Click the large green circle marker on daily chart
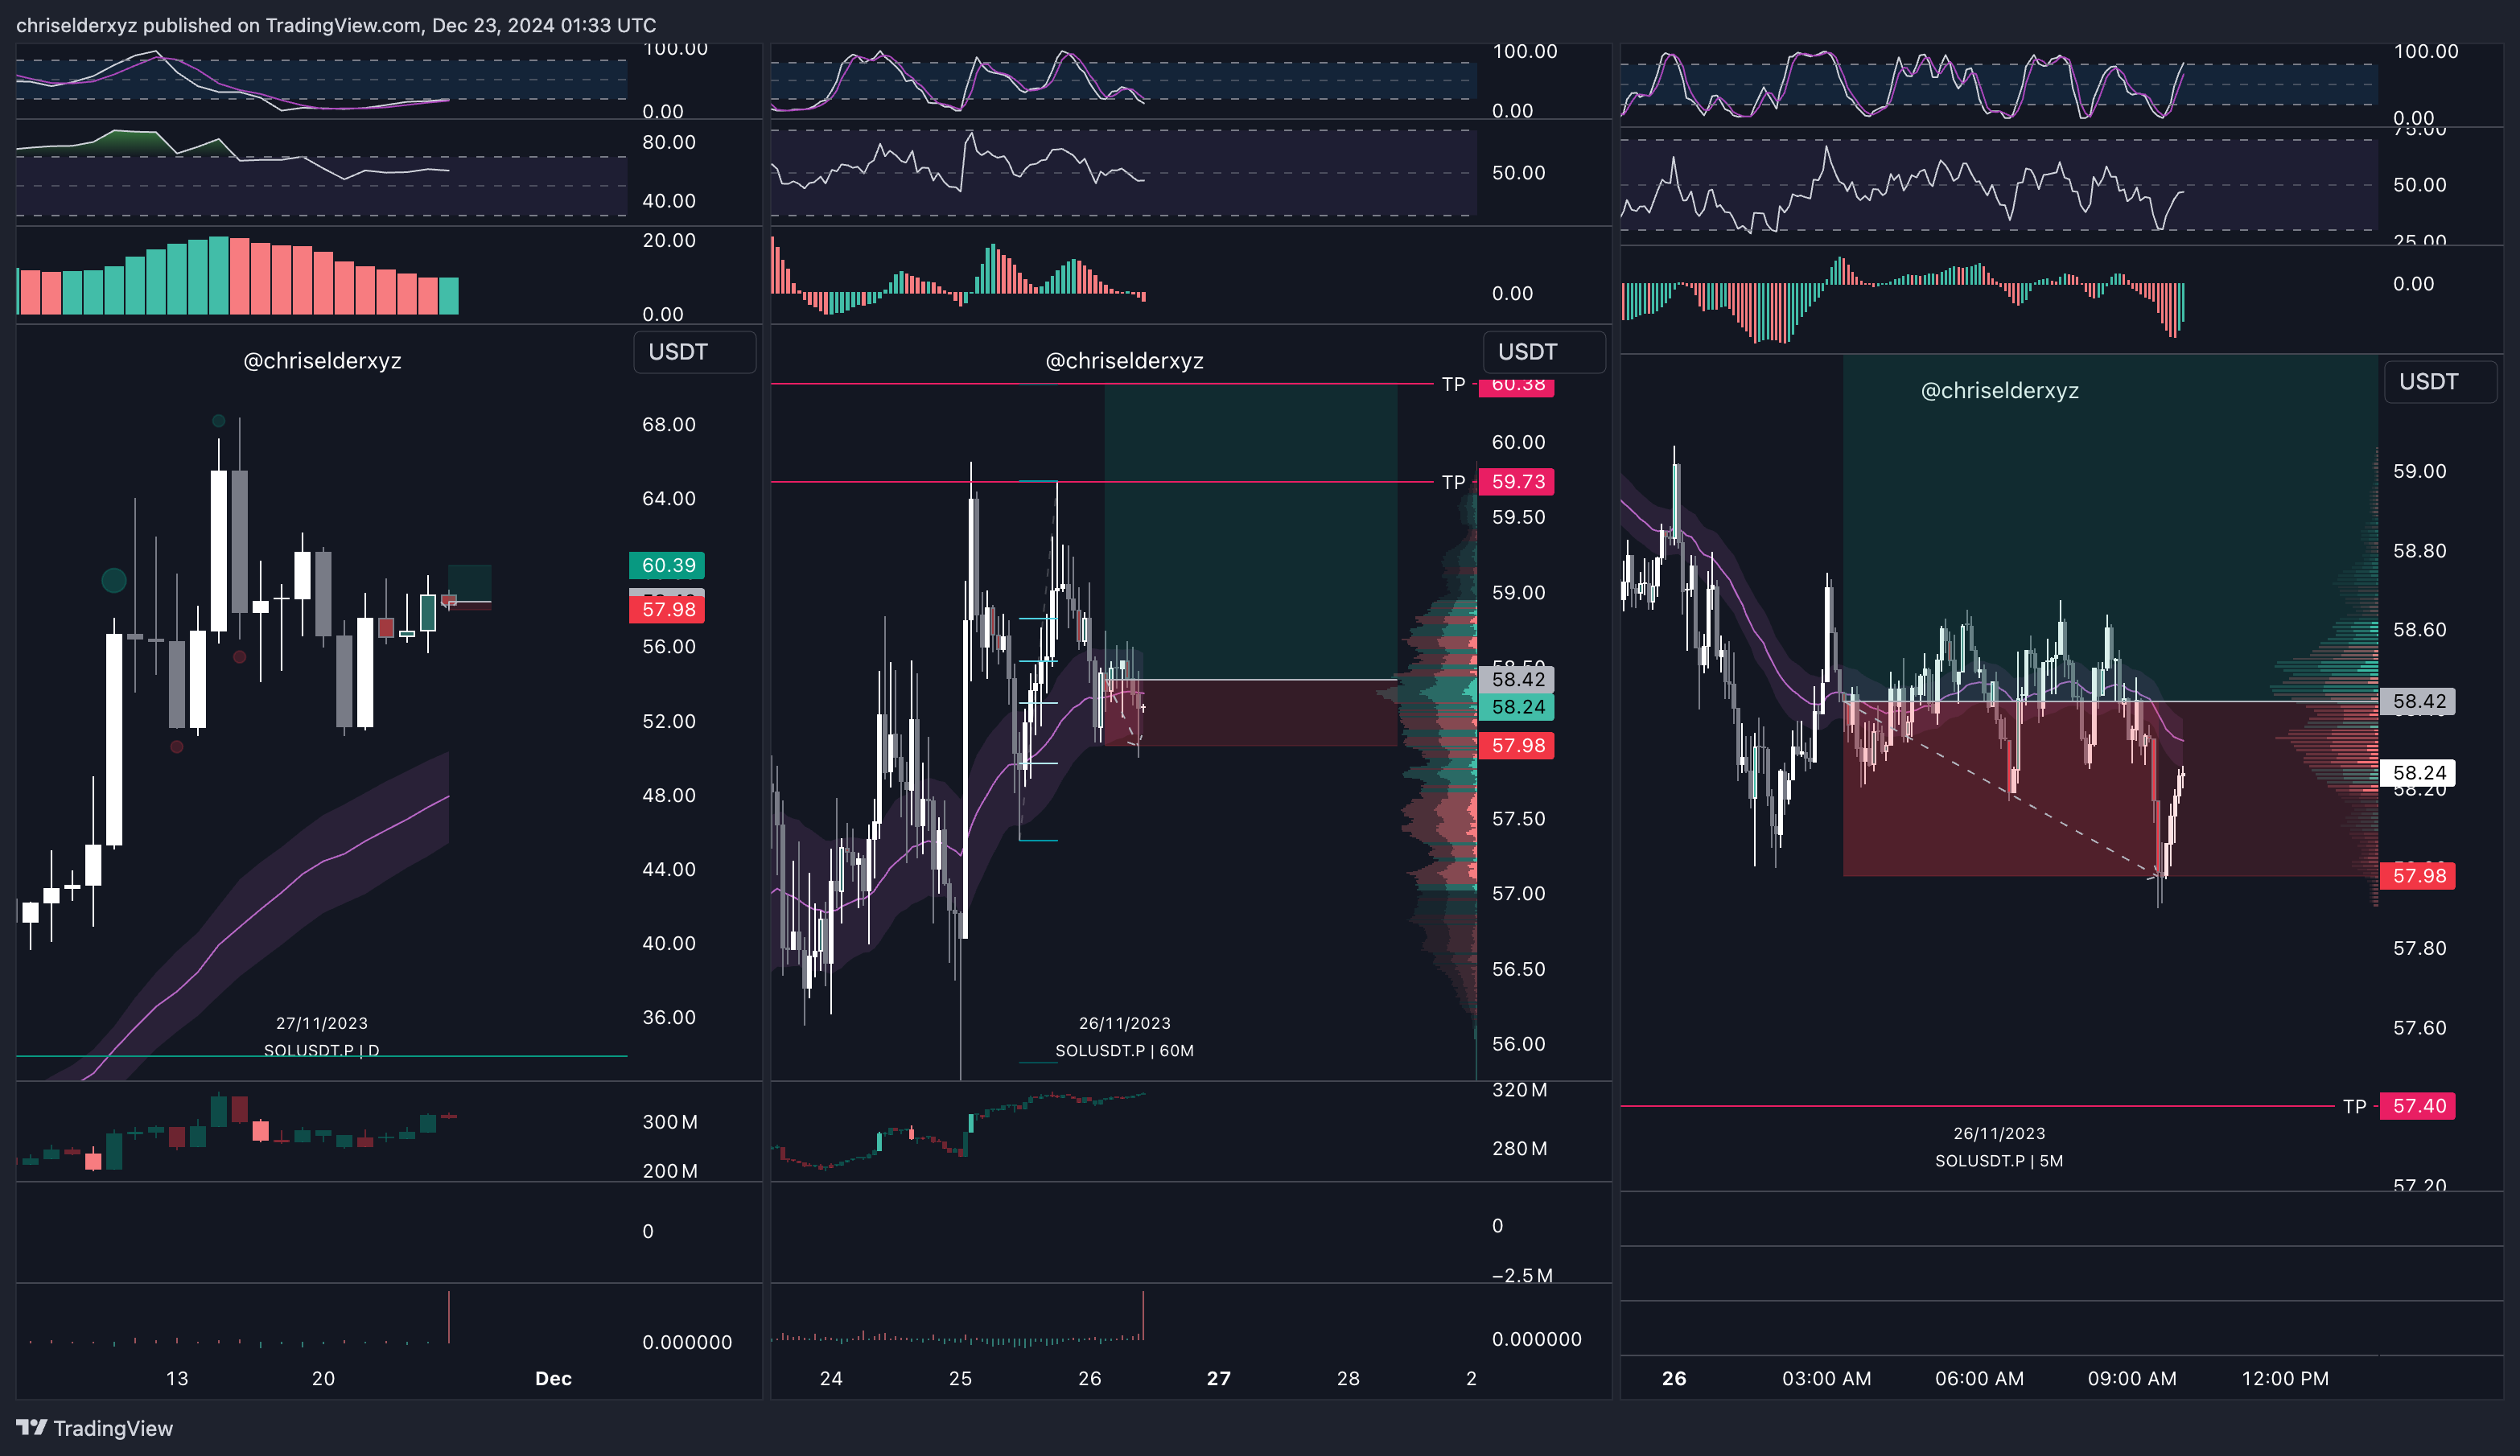The height and width of the screenshot is (1456, 2520). (x=114, y=580)
